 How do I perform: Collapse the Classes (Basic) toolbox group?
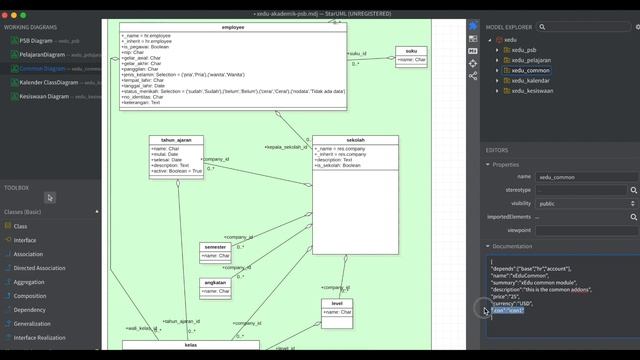97,212
